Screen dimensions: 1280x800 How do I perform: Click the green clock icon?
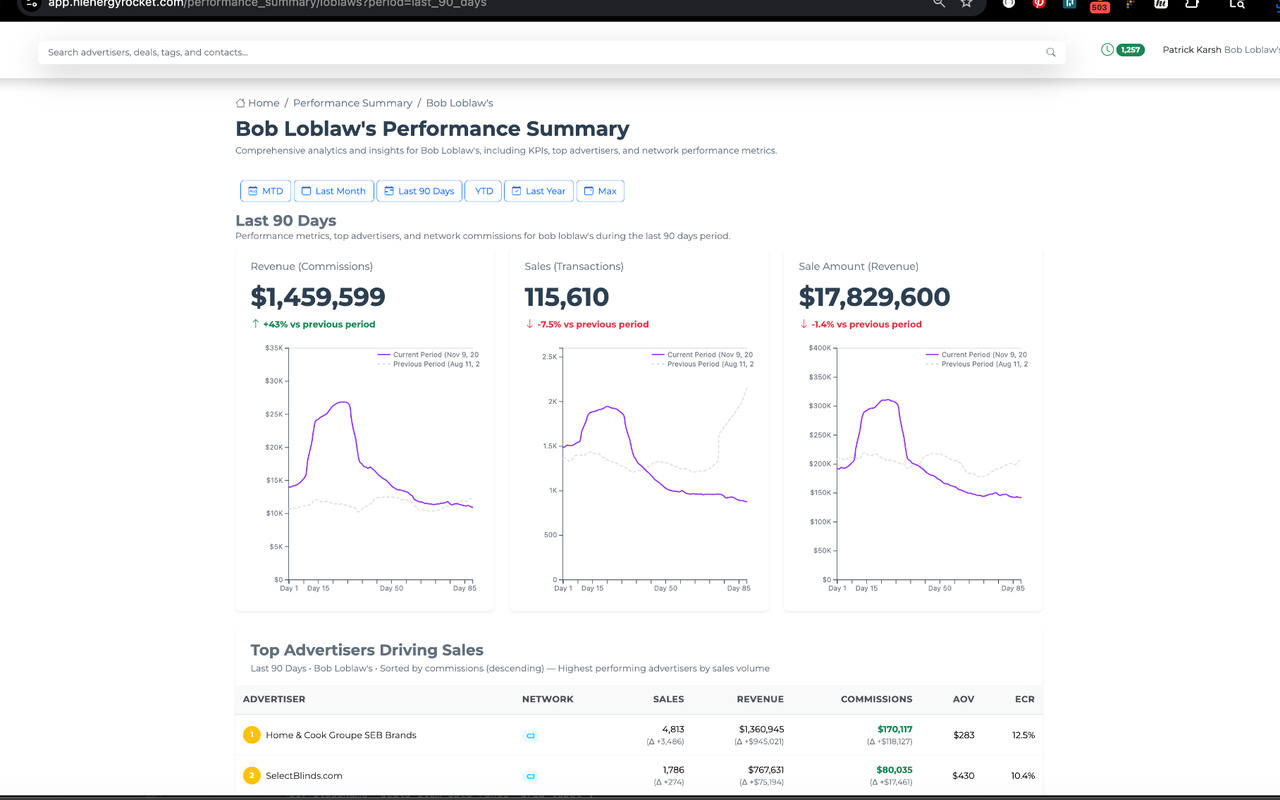click(1107, 50)
